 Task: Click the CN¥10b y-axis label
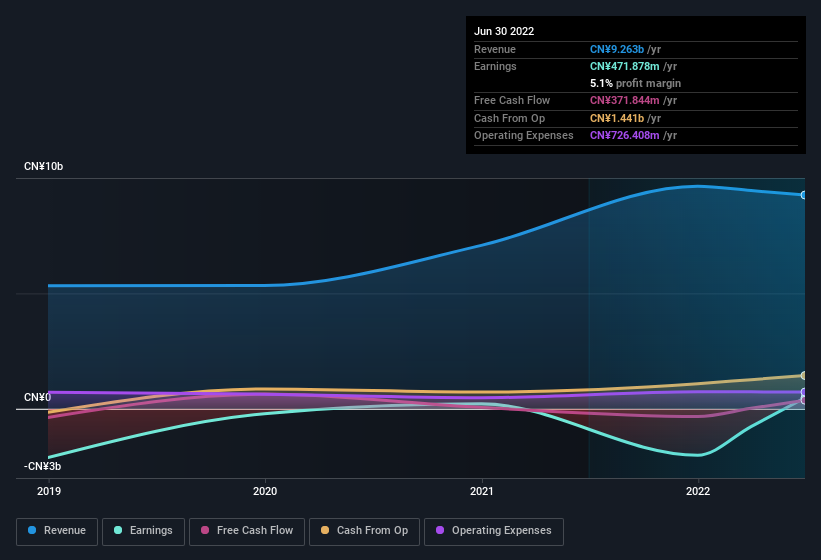pyautogui.click(x=43, y=166)
